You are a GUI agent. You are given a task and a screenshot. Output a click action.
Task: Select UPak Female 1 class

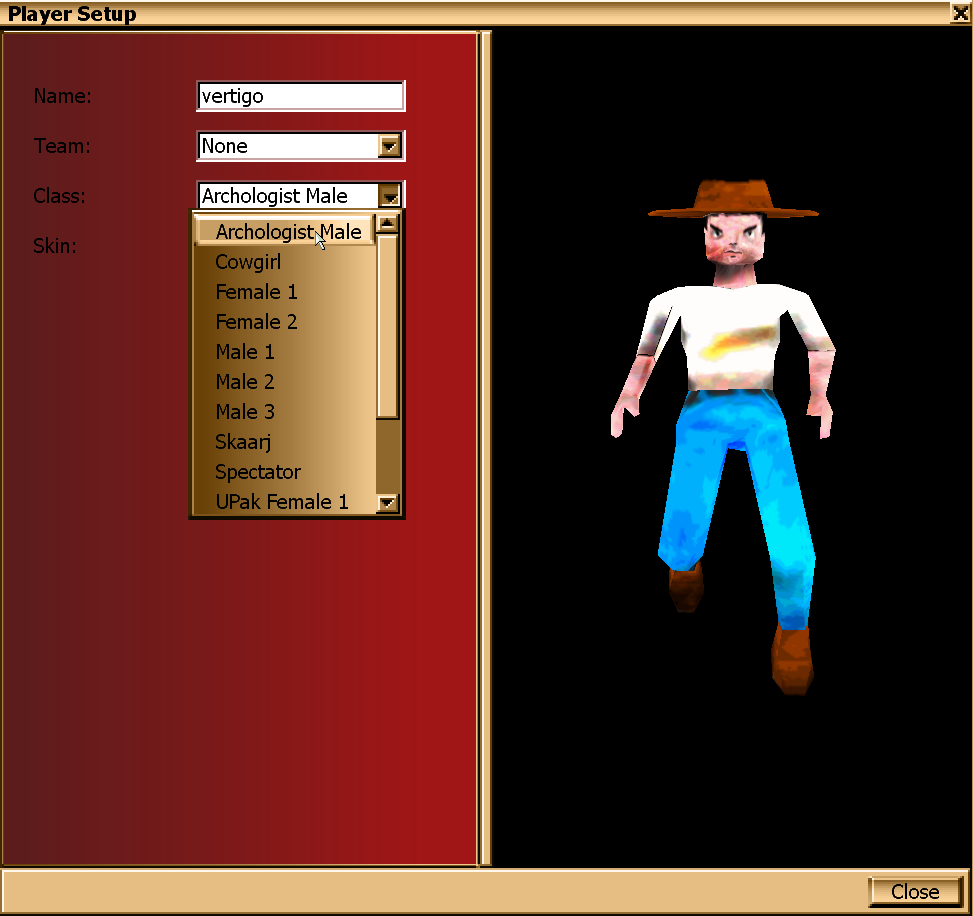coord(285,501)
